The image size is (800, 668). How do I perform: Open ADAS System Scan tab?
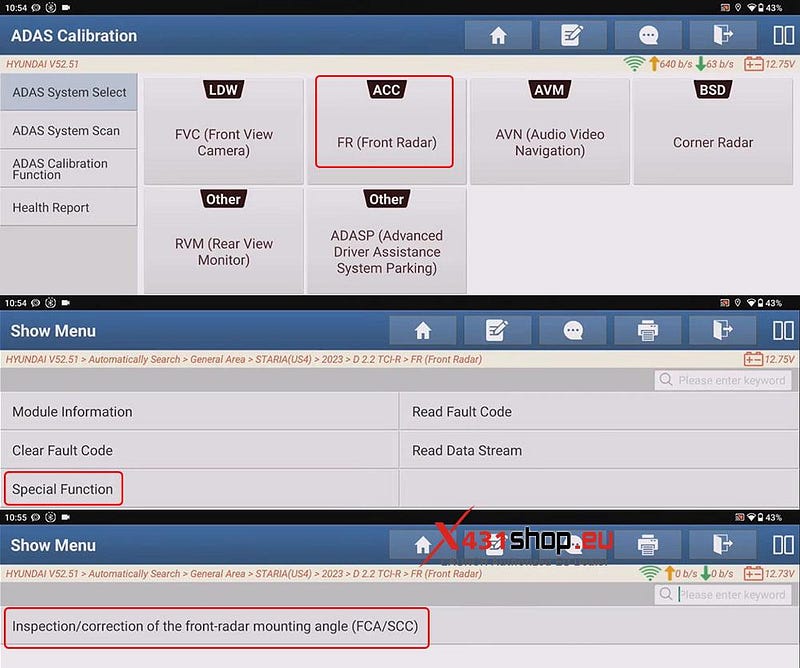(x=69, y=131)
